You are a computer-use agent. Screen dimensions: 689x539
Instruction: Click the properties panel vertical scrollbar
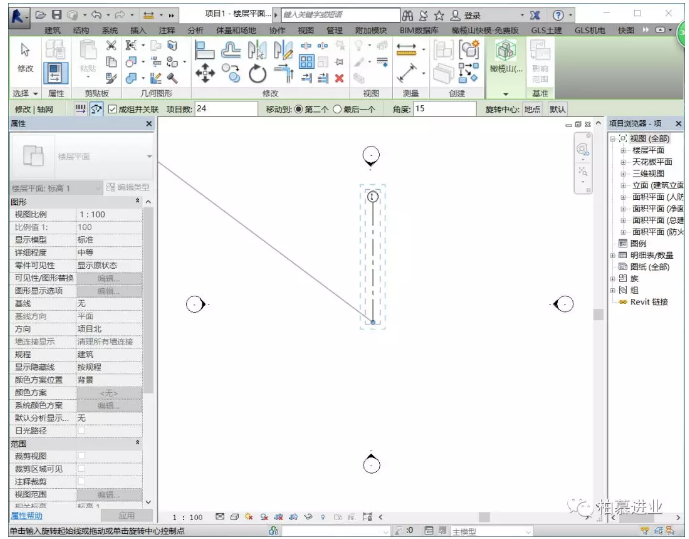[x=149, y=299]
